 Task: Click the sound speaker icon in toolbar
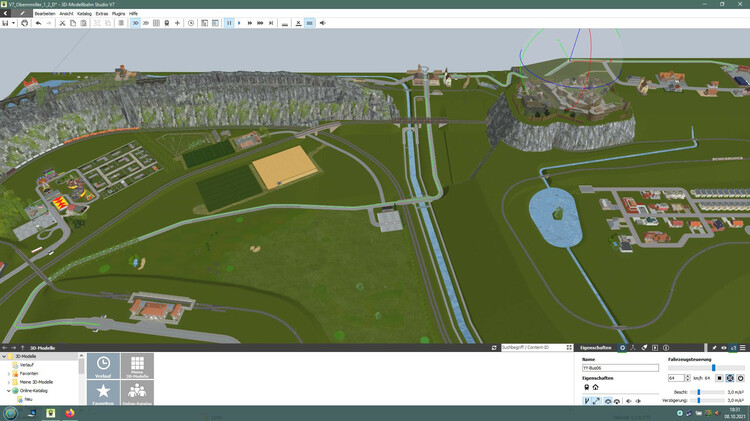[322, 22]
